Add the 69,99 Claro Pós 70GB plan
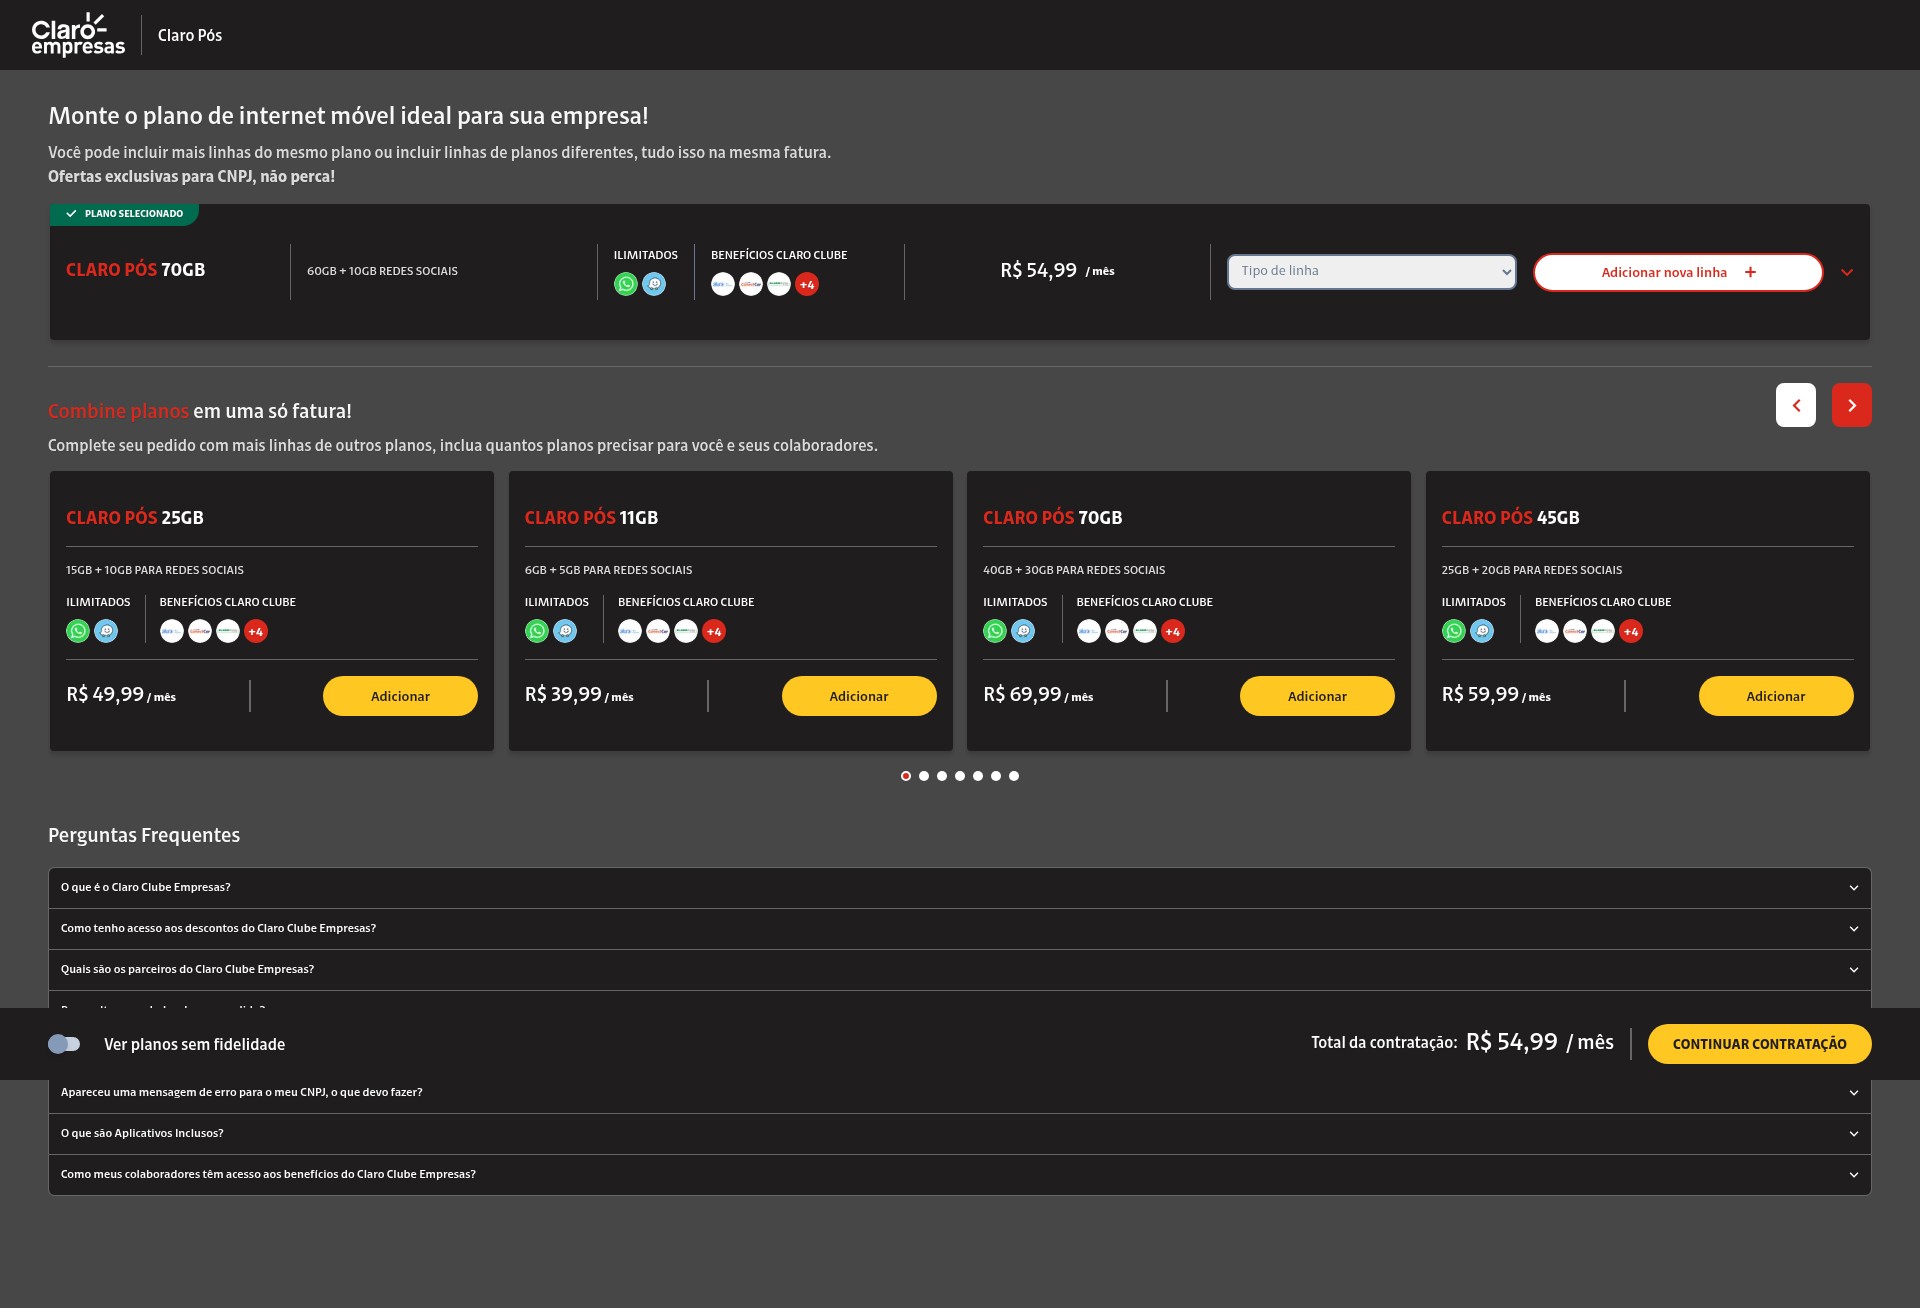This screenshot has height=1308, width=1920. point(1317,696)
